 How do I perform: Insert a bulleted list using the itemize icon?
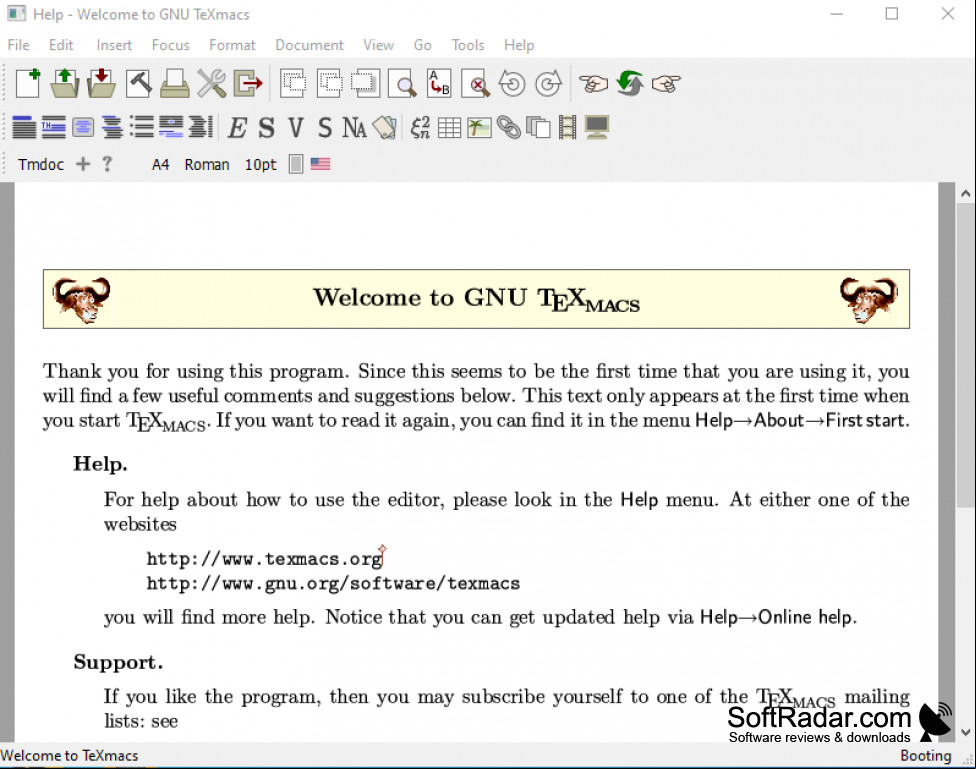142,127
